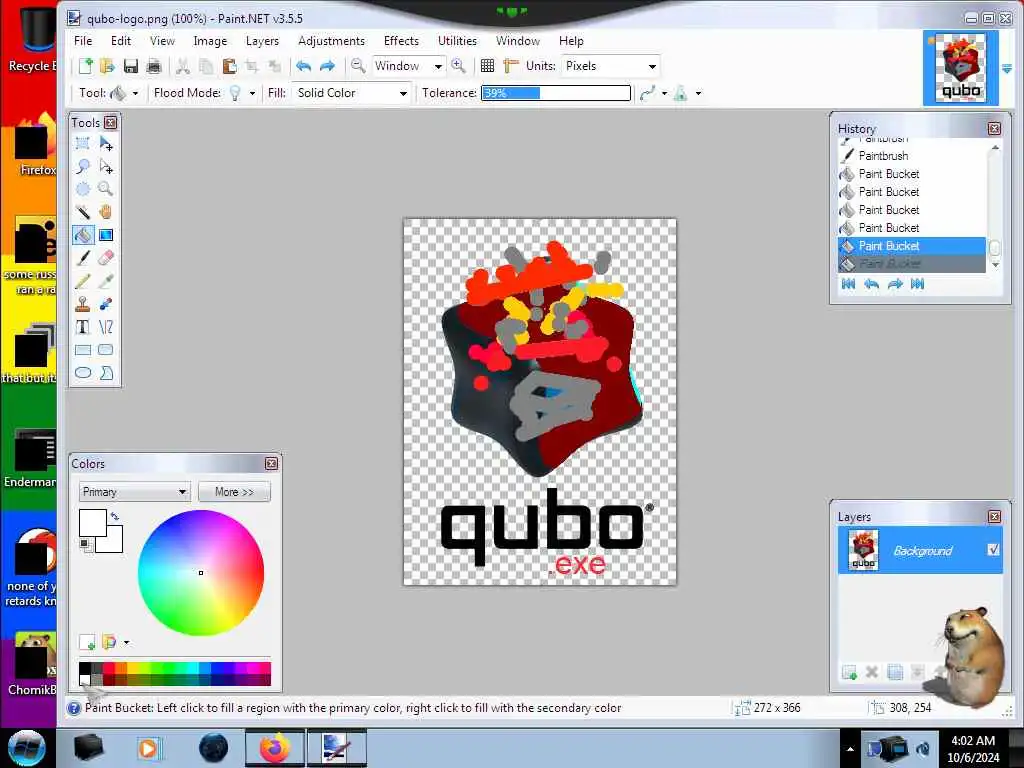Select the Recolor tool
Image resolution: width=1024 pixels, height=768 pixels.
click(x=106, y=304)
